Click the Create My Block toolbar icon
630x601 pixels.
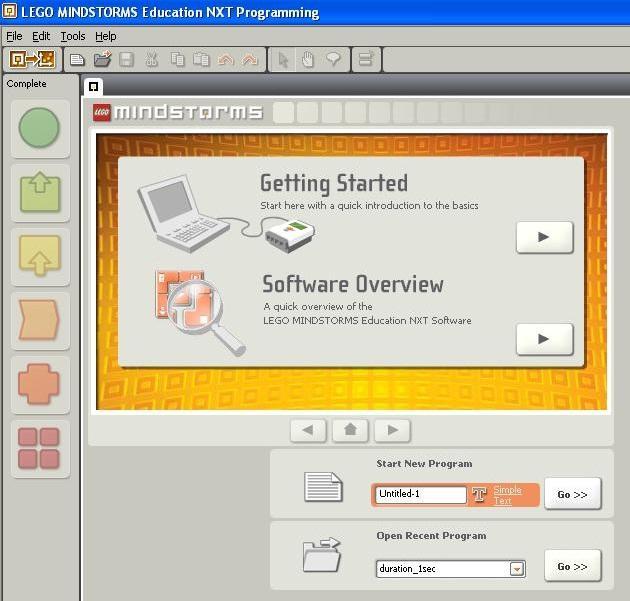tap(366, 59)
